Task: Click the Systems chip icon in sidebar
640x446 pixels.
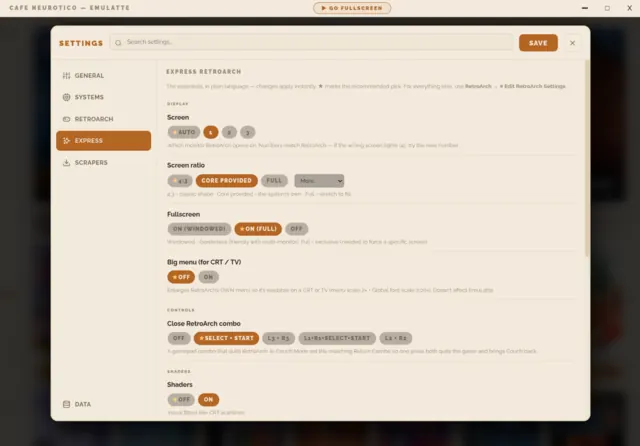Action: pyautogui.click(x=67, y=97)
